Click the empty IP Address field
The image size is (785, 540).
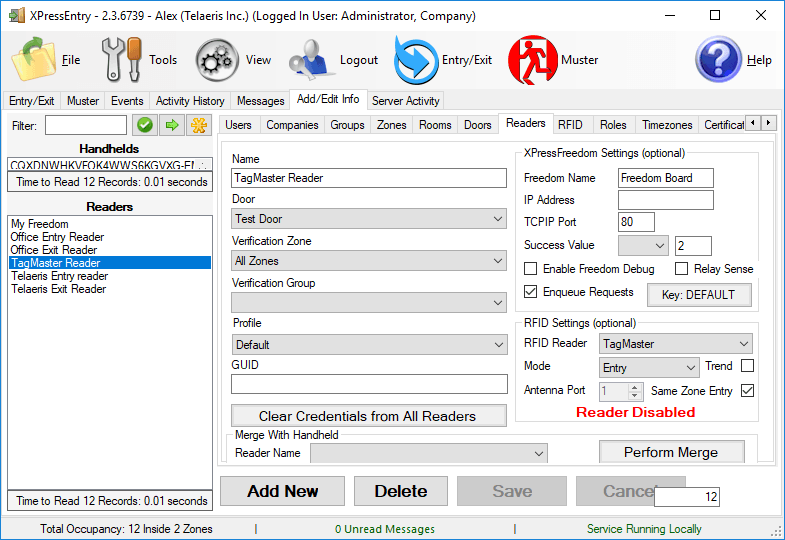(x=665, y=200)
